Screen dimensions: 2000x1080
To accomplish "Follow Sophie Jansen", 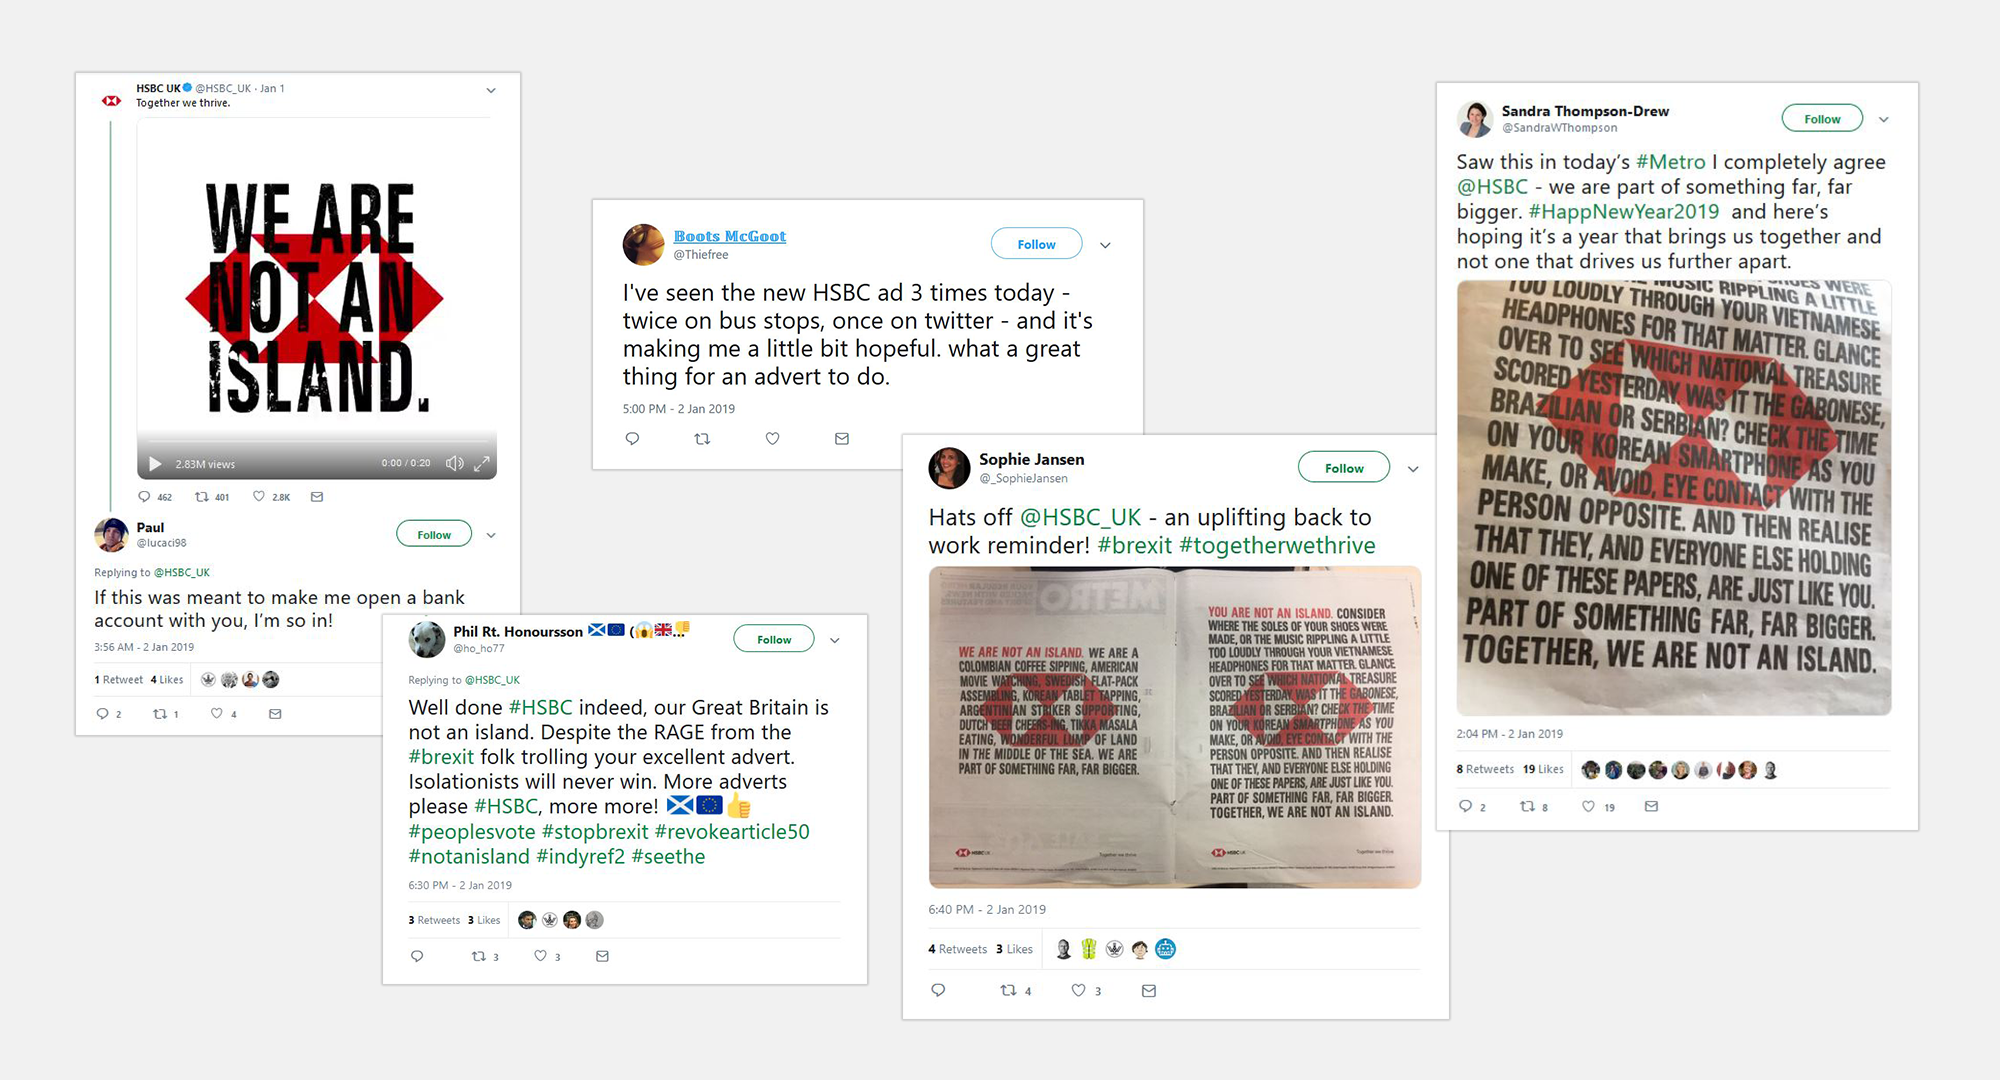I will [1344, 467].
